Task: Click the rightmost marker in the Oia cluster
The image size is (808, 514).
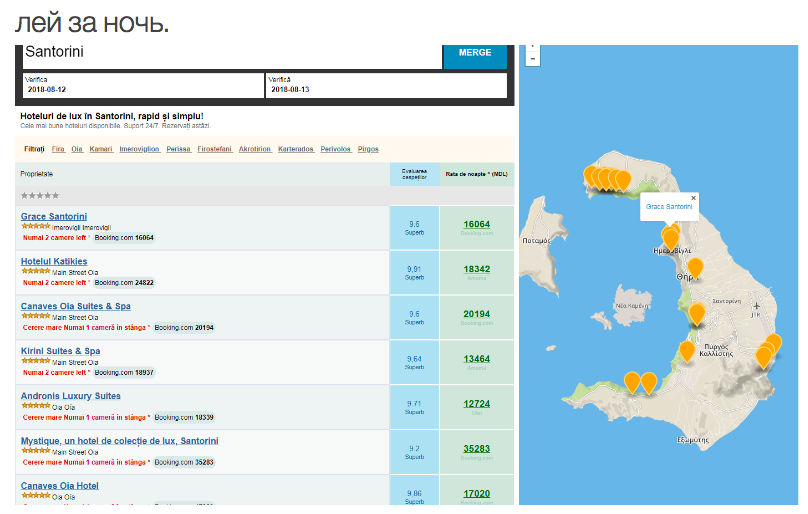Action: click(623, 180)
